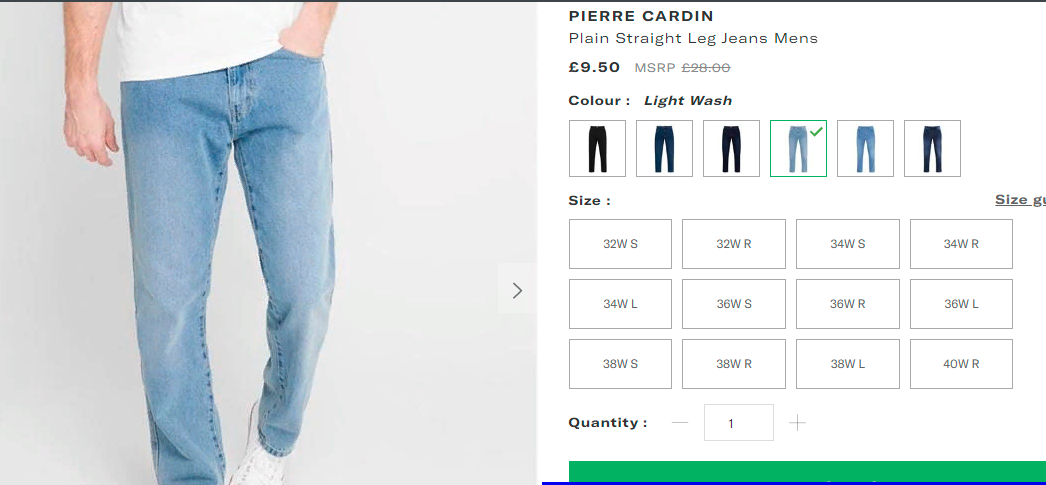The image size is (1046, 485).
Task: Show the next product image using the arrow
Action: pos(517,290)
